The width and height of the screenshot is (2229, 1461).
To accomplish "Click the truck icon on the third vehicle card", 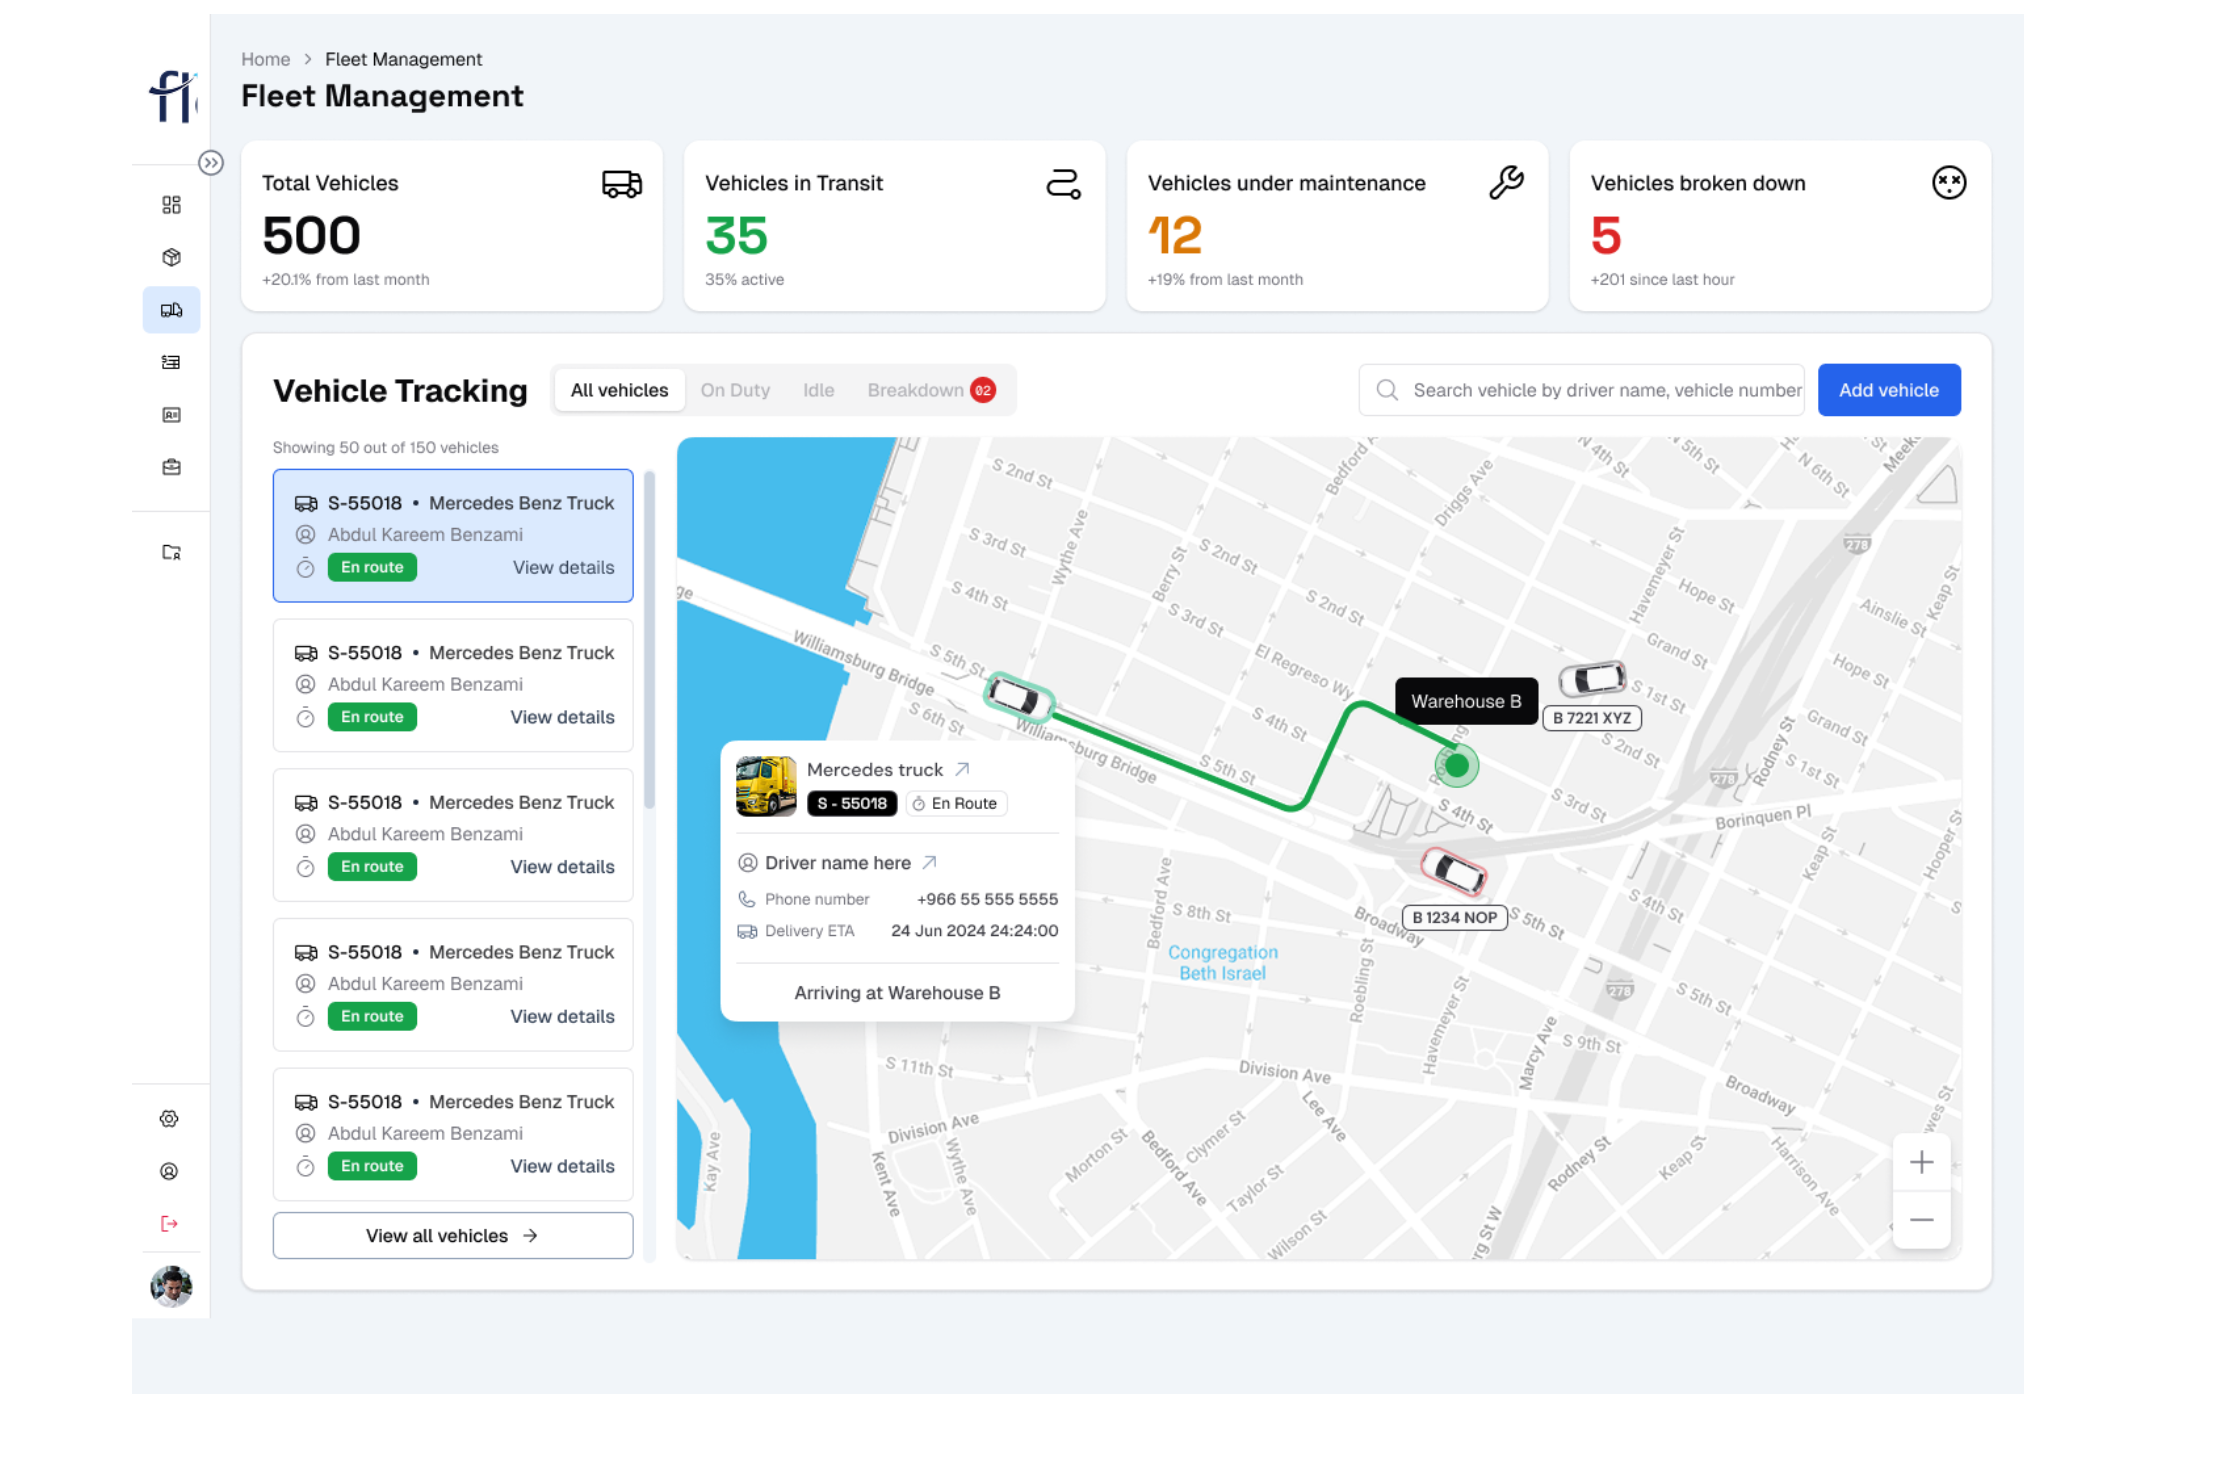I will 306,803.
